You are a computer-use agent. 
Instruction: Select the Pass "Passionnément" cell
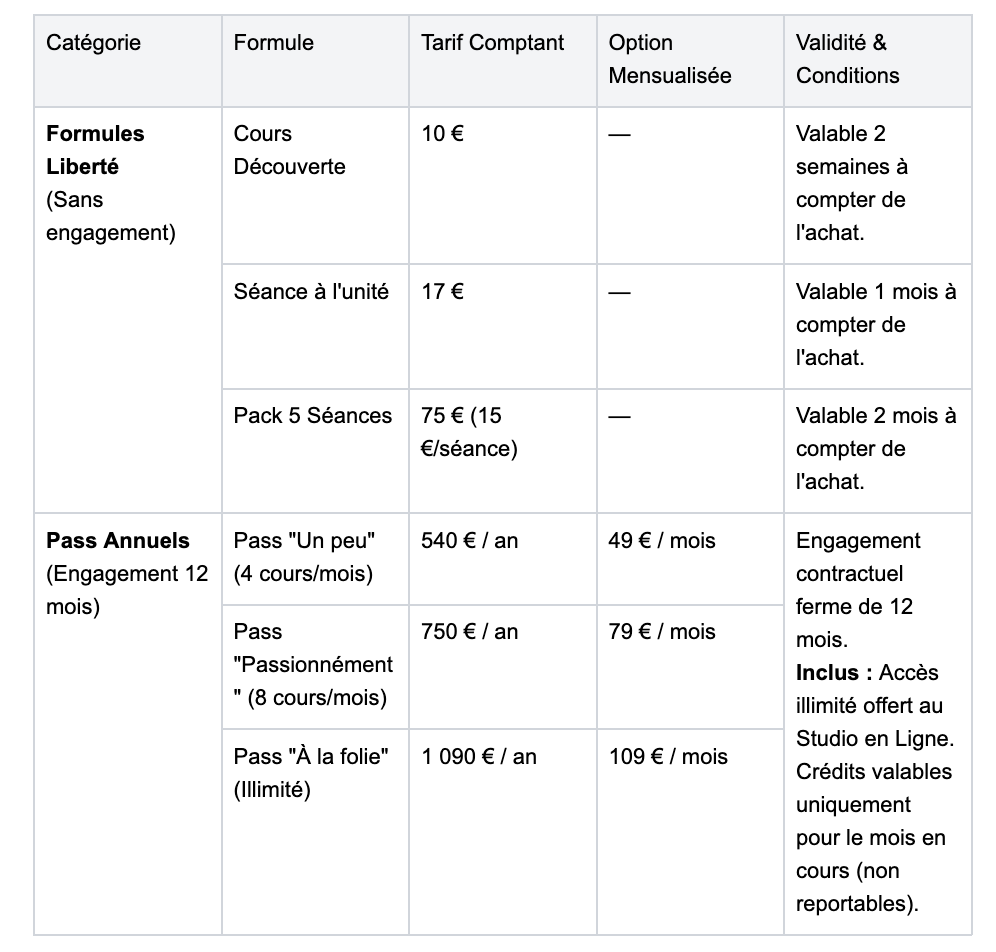(315, 667)
